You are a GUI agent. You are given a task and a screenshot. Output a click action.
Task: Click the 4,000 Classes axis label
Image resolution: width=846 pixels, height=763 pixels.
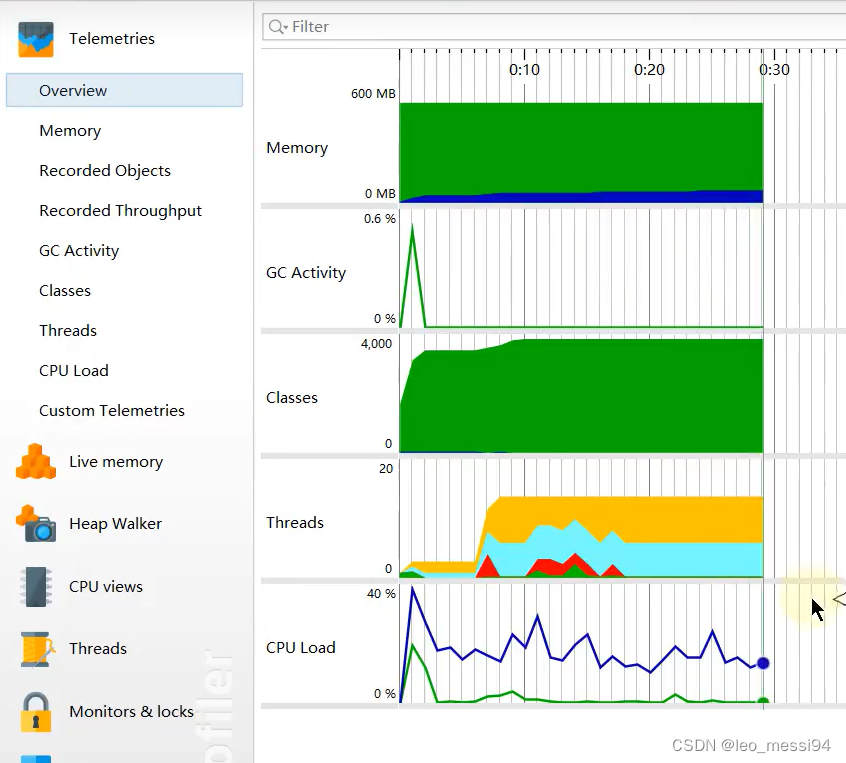[x=377, y=344]
